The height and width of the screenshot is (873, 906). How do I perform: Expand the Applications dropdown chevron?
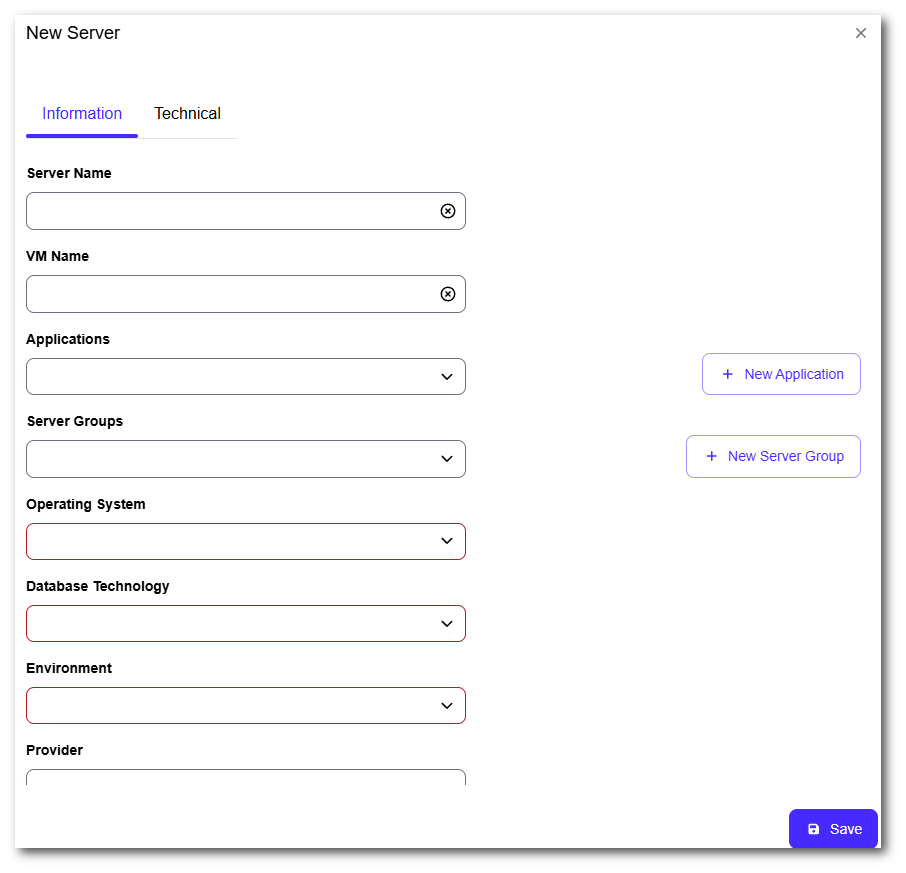[x=447, y=377]
